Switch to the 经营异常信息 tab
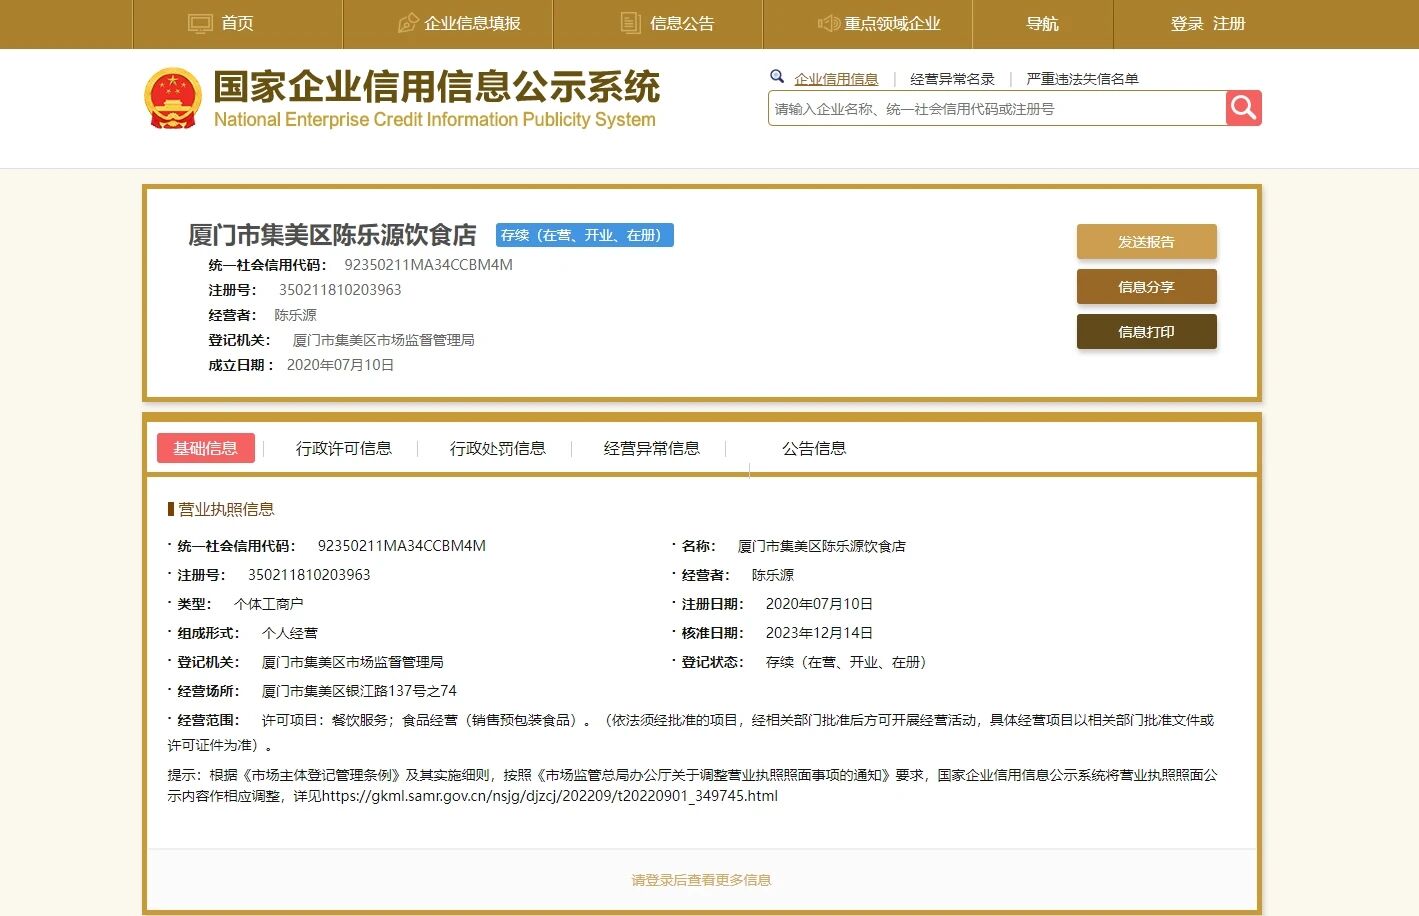 click(651, 448)
